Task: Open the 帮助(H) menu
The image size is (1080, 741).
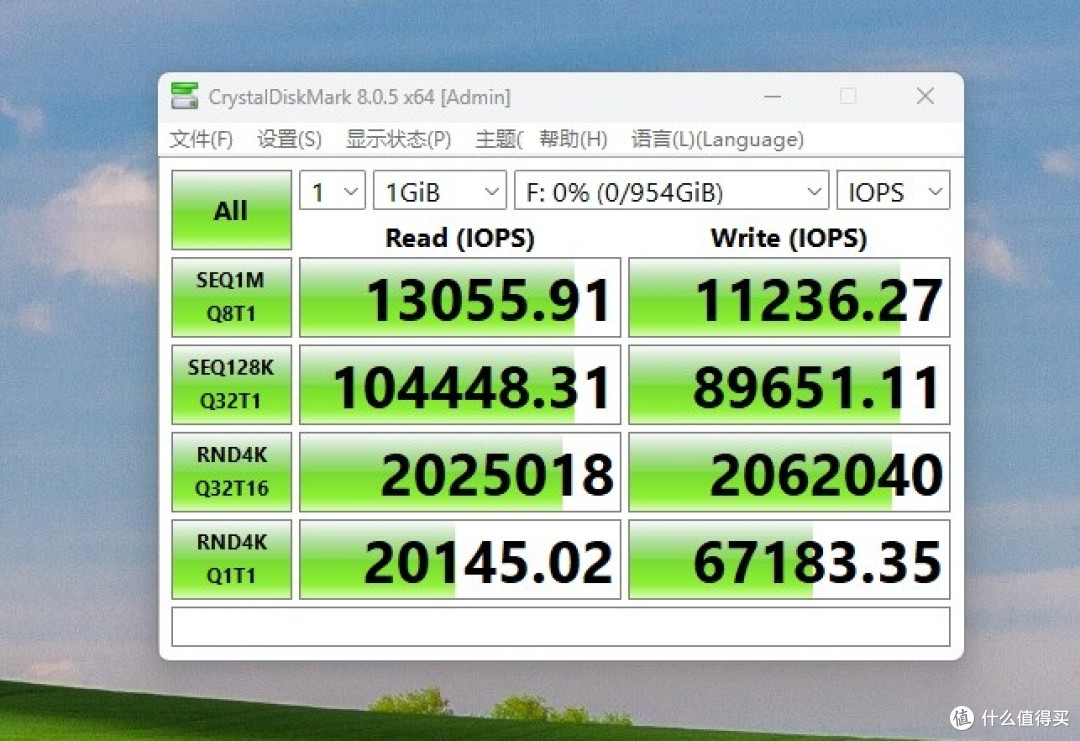Action: point(573,139)
